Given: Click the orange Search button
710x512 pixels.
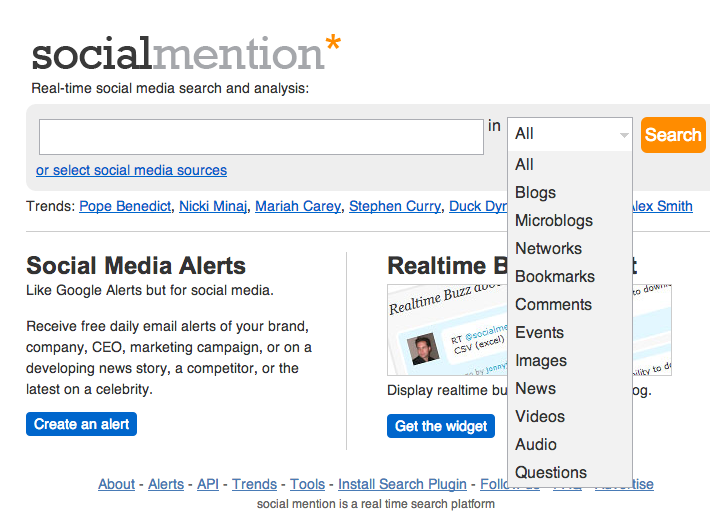Looking at the screenshot, I should tap(673, 135).
